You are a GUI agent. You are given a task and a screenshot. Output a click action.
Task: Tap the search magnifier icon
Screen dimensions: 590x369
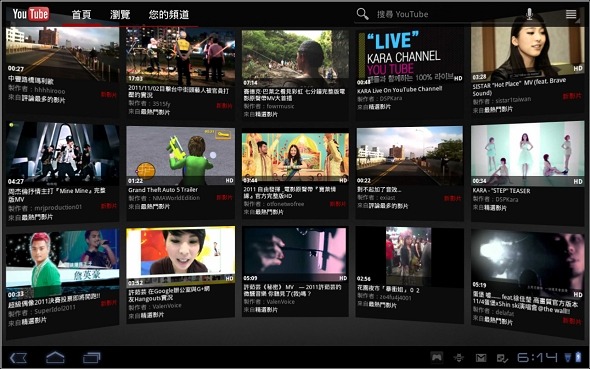(x=362, y=14)
